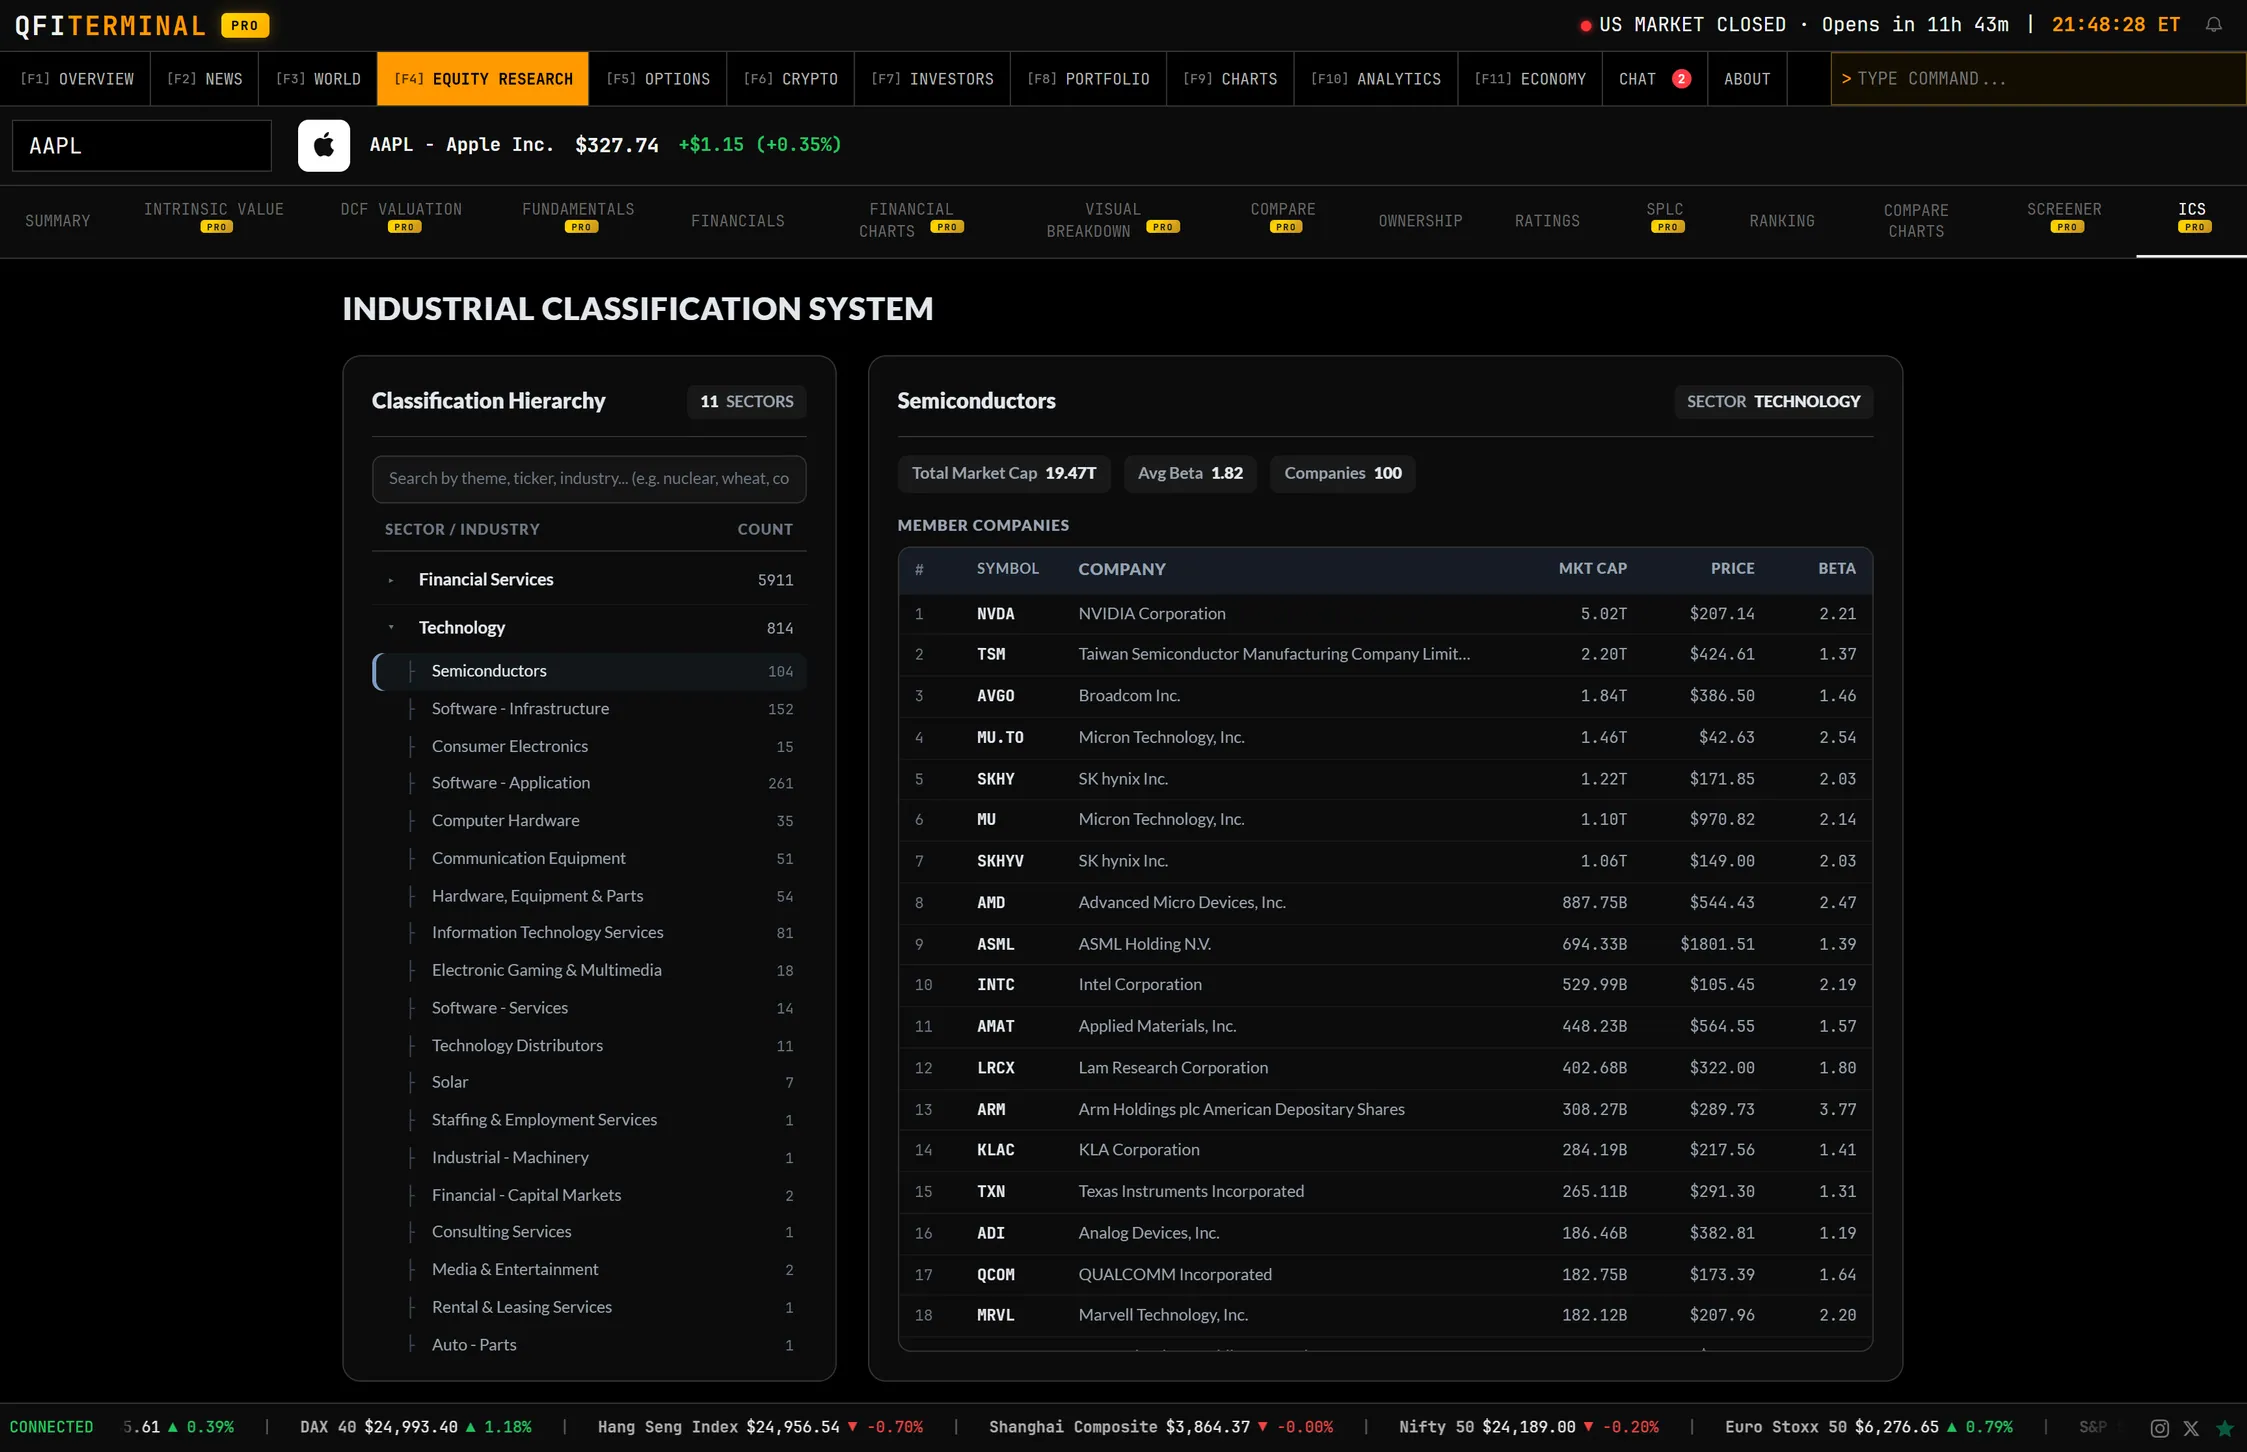Open the SPLC sub-tab

click(1665, 219)
